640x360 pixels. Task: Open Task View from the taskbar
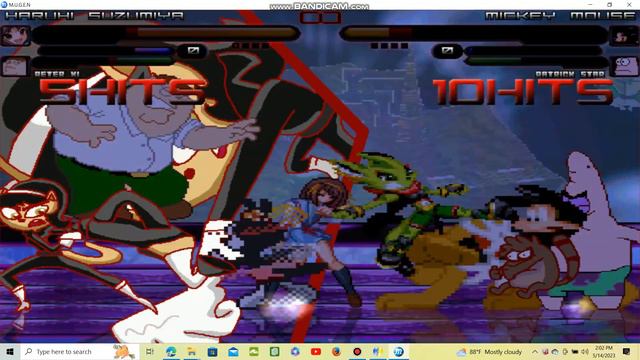(x=150, y=351)
